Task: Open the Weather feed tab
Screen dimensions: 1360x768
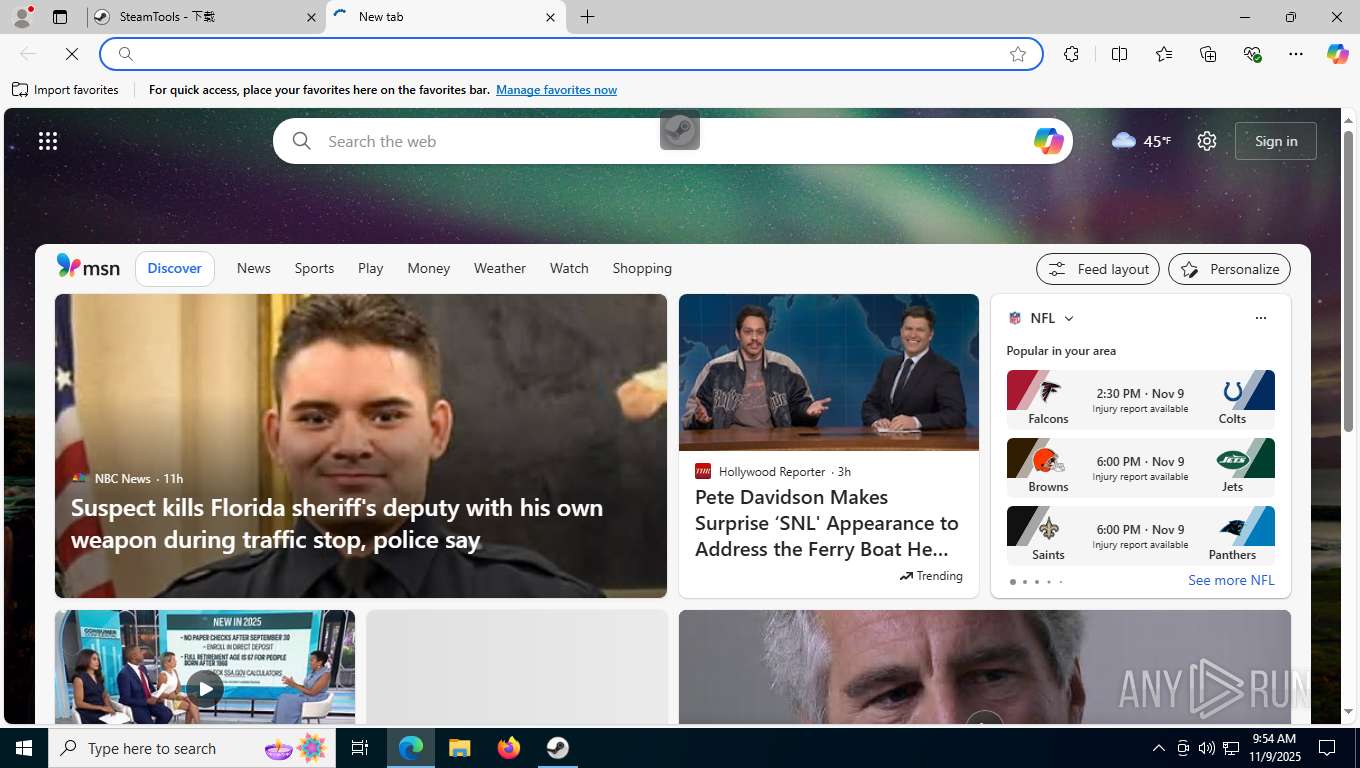Action: [x=500, y=268]
